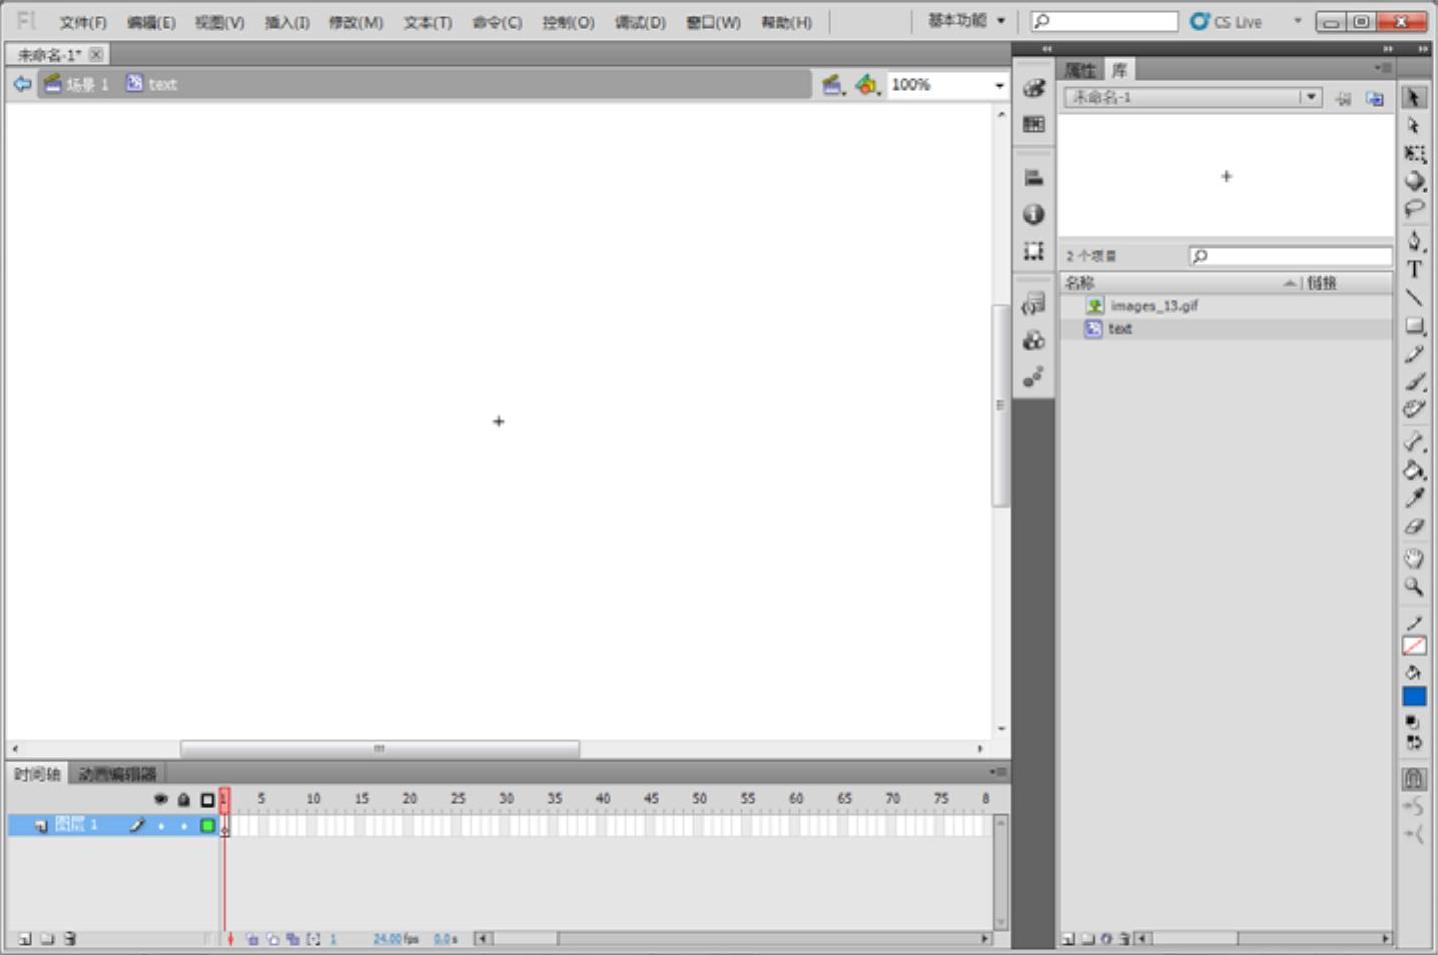Select the Hand tool

[x=1414, y=558]
